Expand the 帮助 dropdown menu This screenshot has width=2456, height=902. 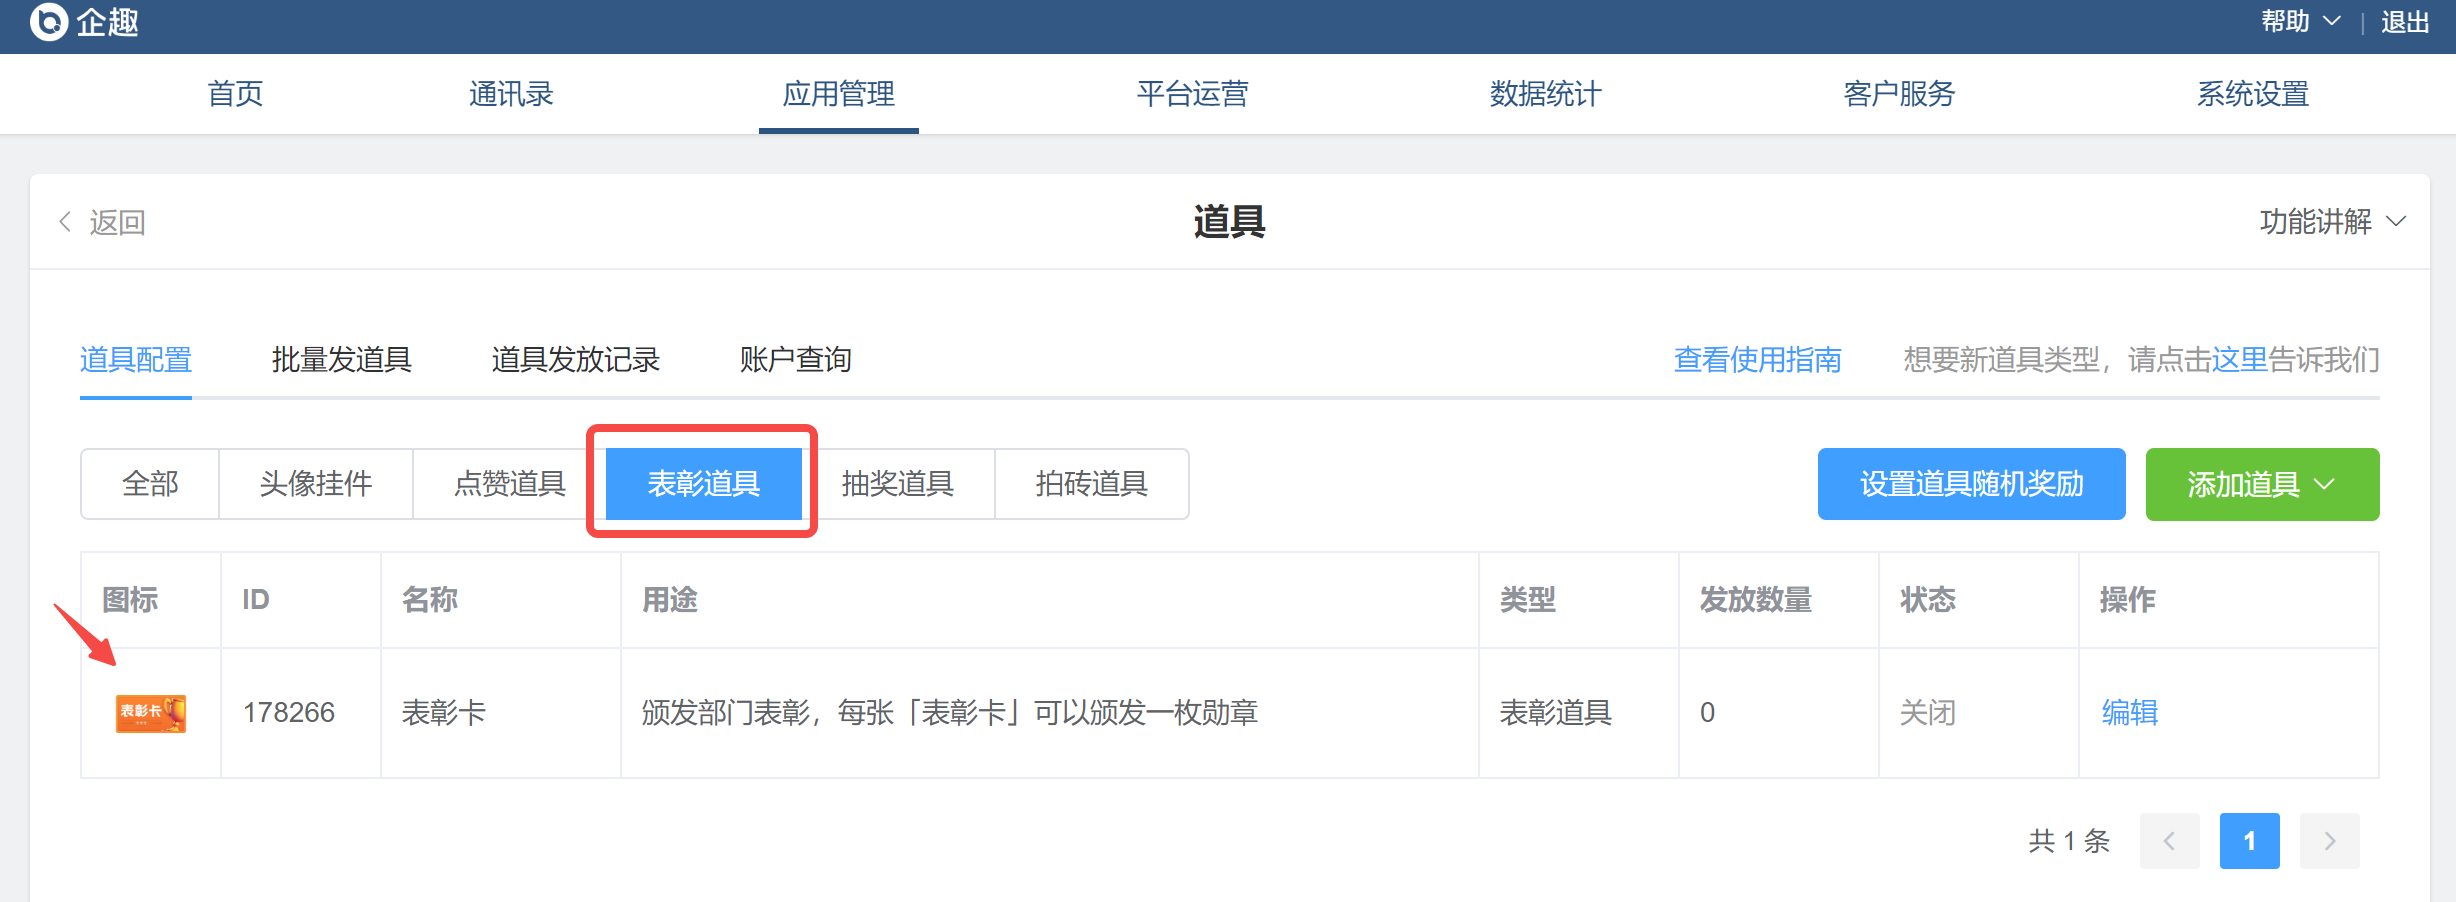(x=2300, y=22)
